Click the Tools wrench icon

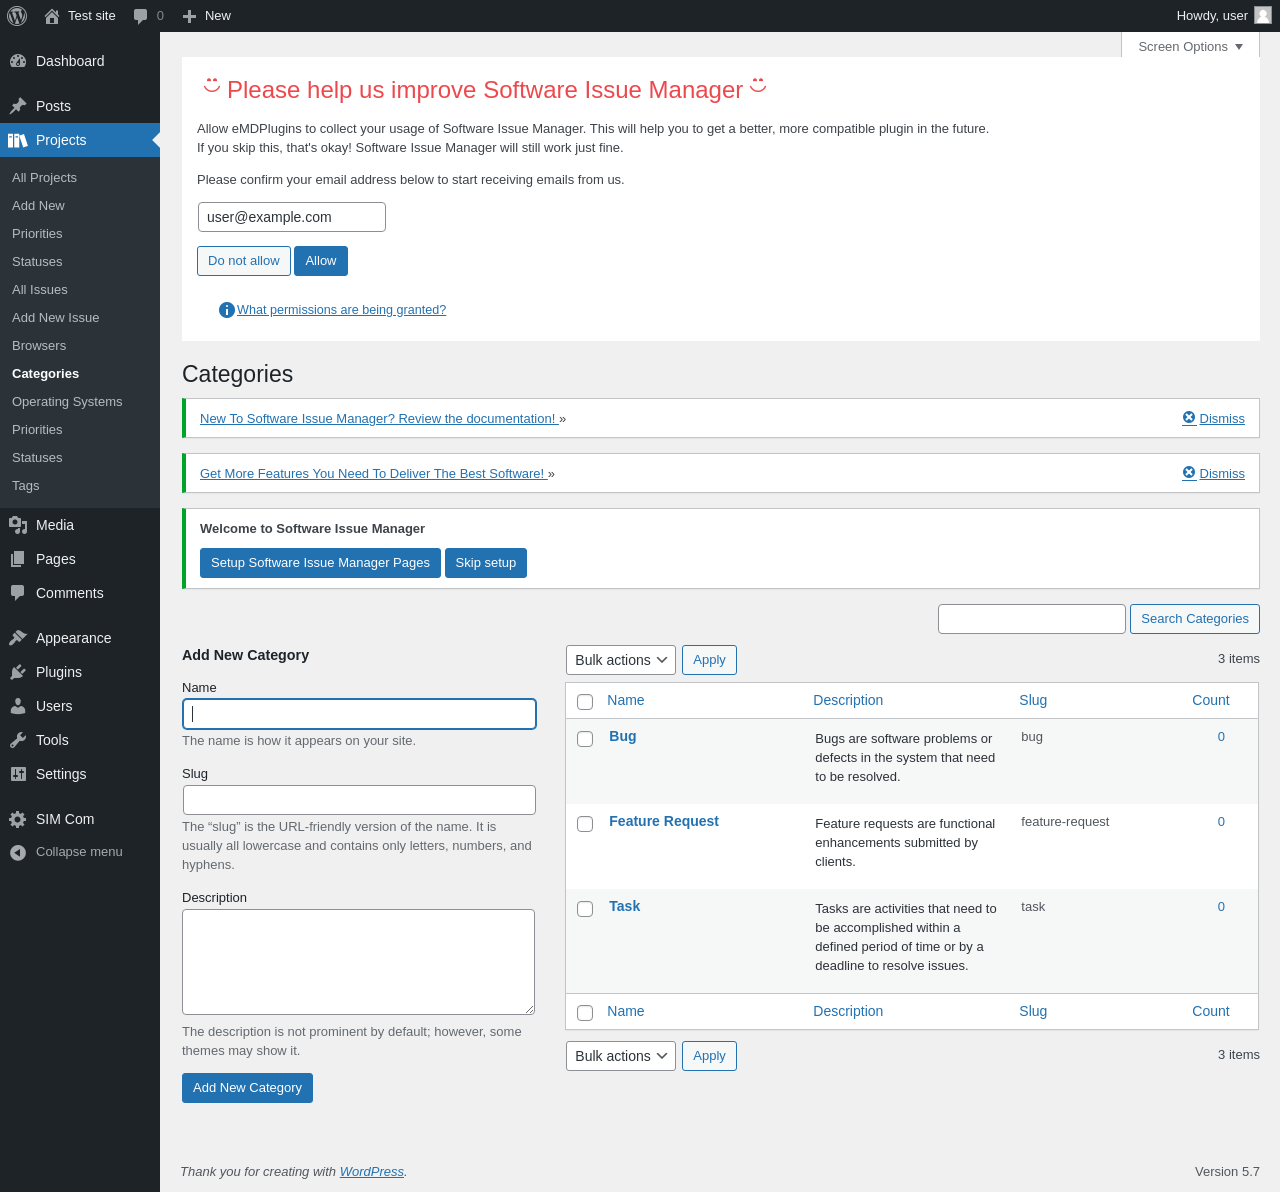pos(18,740)
